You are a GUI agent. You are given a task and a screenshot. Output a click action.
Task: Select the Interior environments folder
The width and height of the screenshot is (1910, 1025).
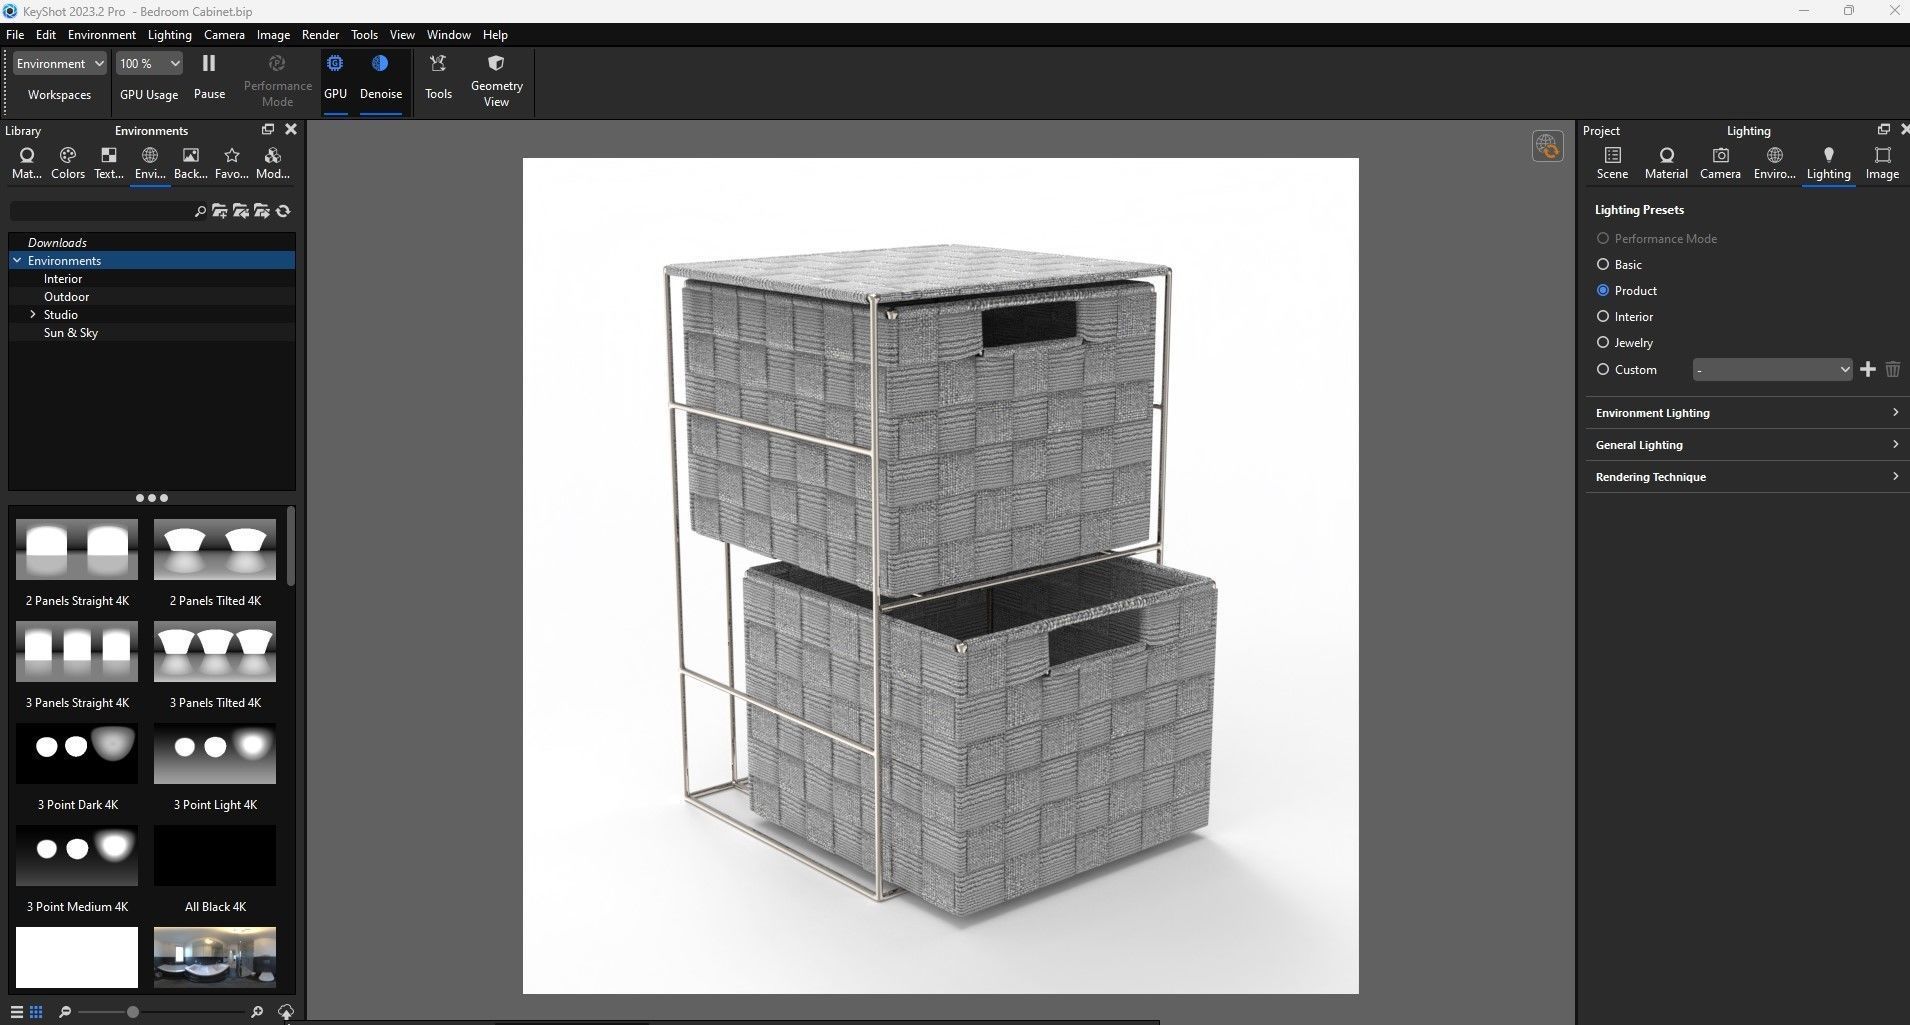[63, 278]
